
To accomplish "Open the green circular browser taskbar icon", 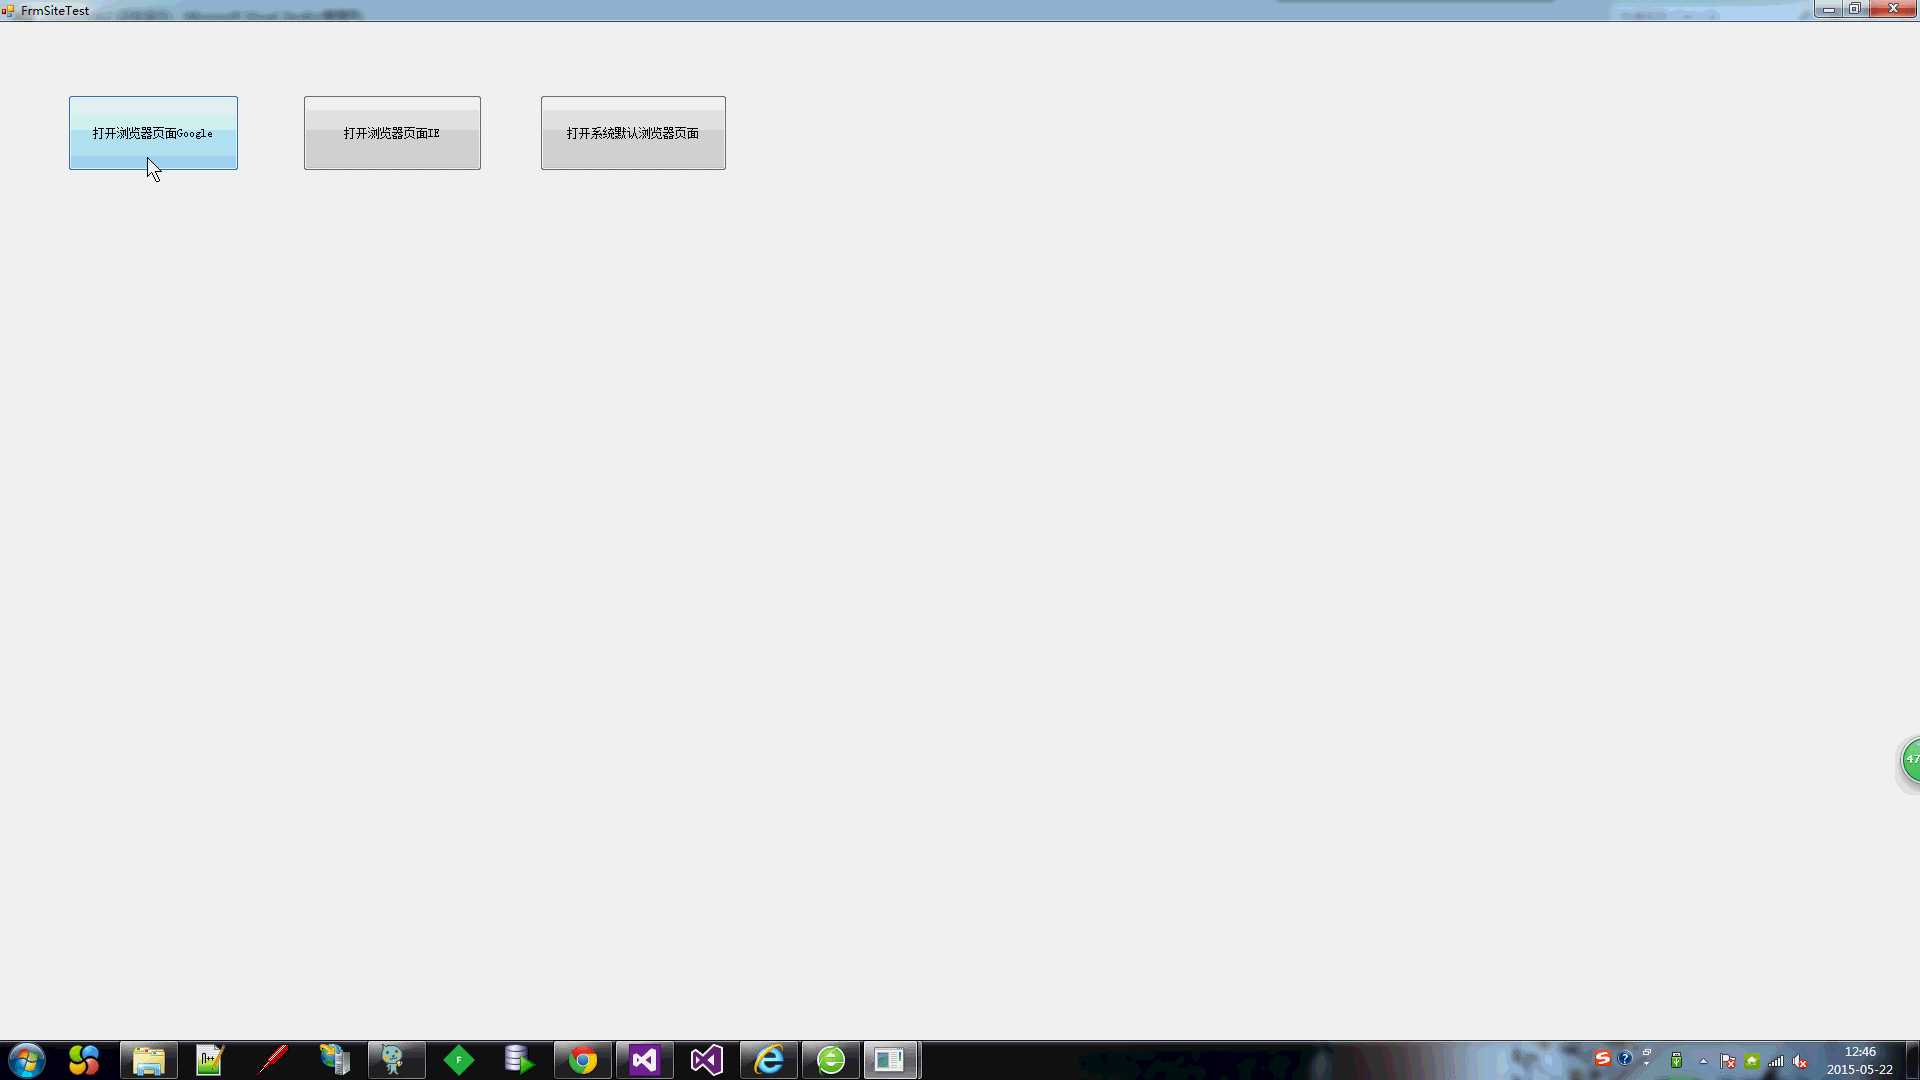I will pyautogui.click(x=831, y=1060).
